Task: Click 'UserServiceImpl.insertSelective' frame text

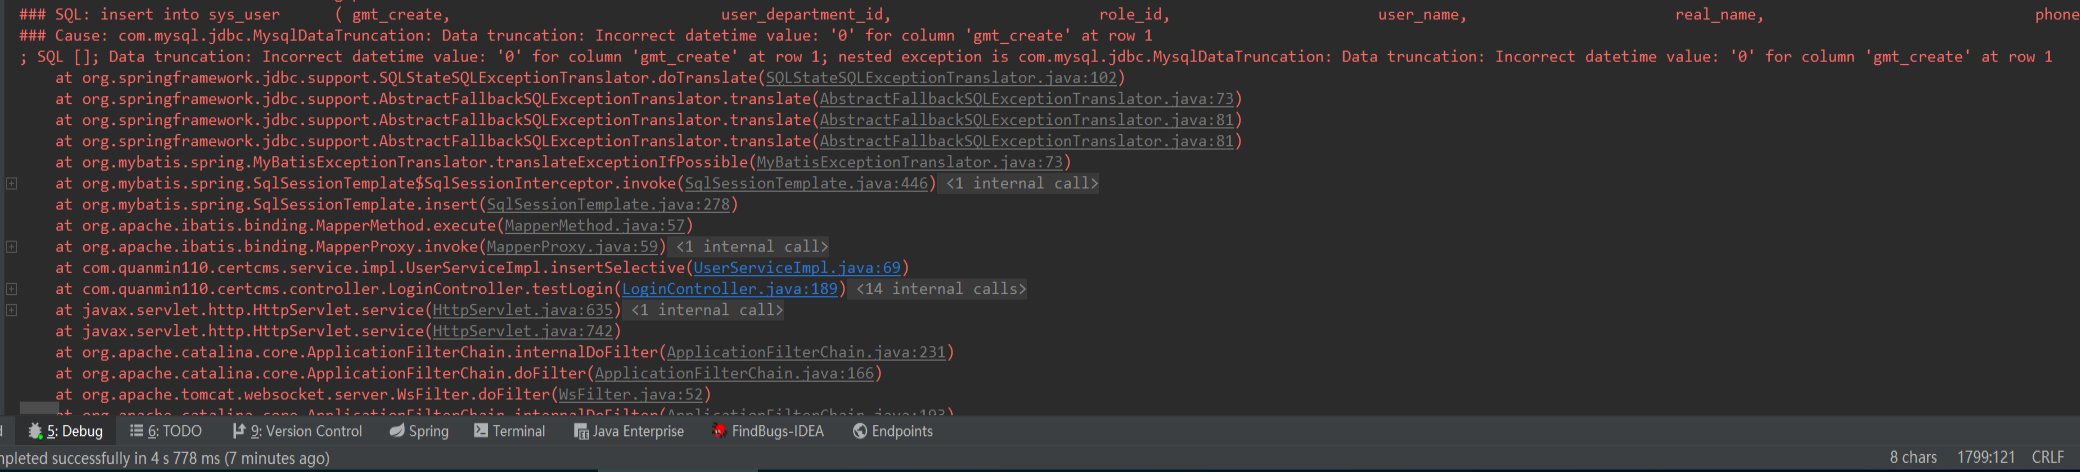Action: 545,267
